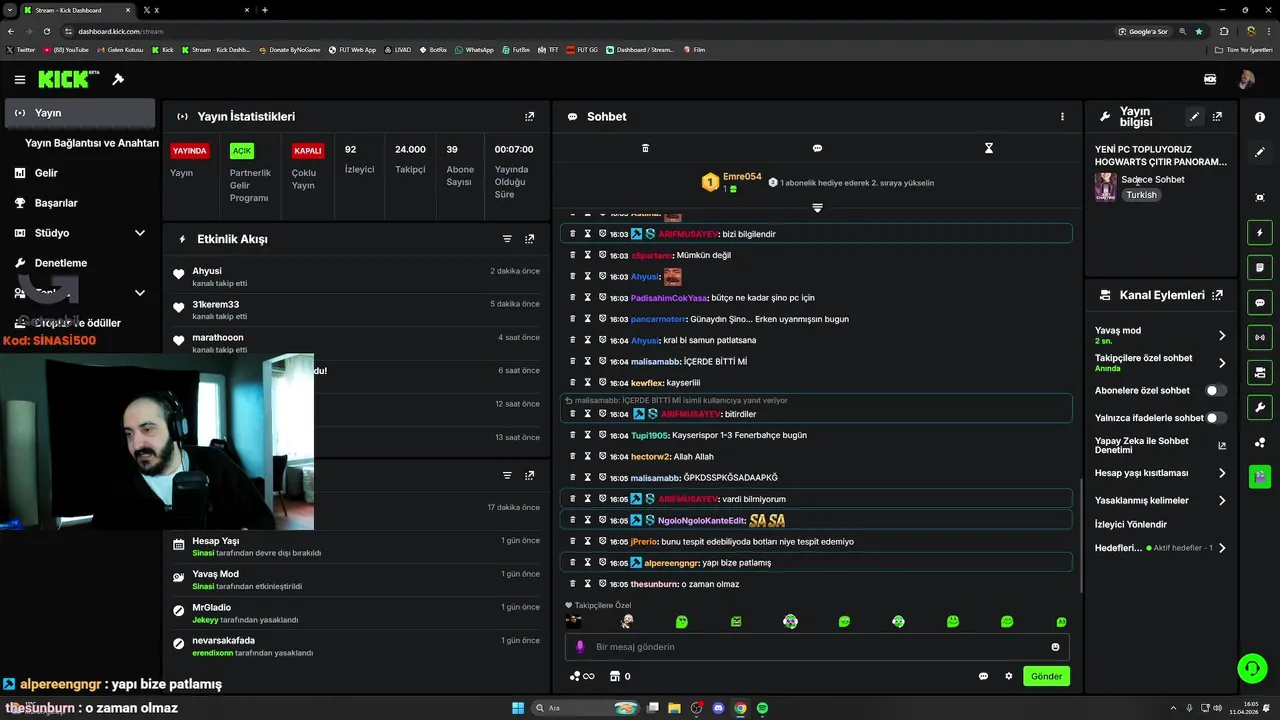Viewport: 1280px width, 720px height.
Task: Click the broadcast signal icon in the right sidebar
Action: 1260,337
